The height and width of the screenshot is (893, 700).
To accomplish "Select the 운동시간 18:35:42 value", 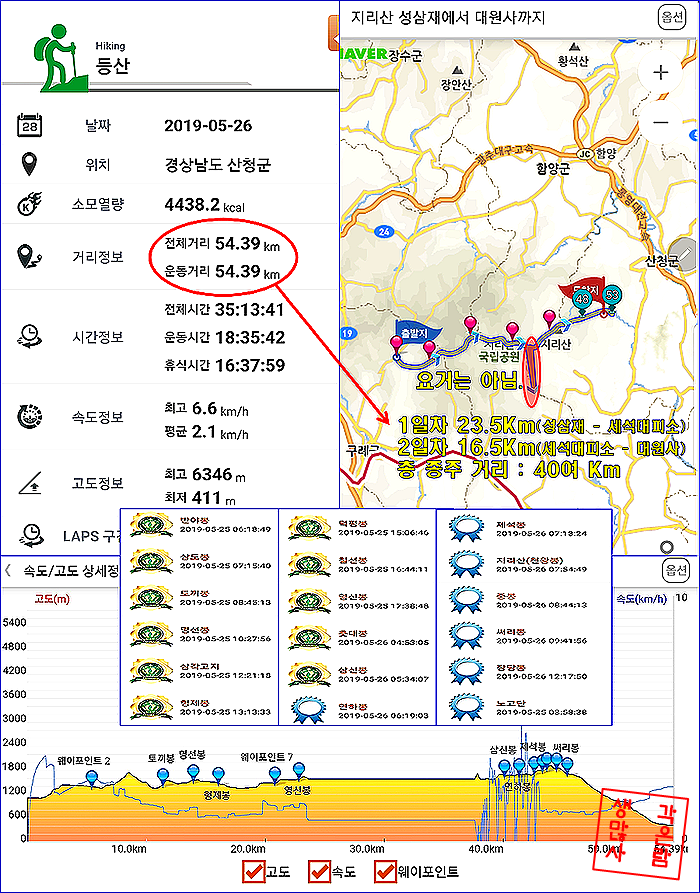I will point(224,337).
